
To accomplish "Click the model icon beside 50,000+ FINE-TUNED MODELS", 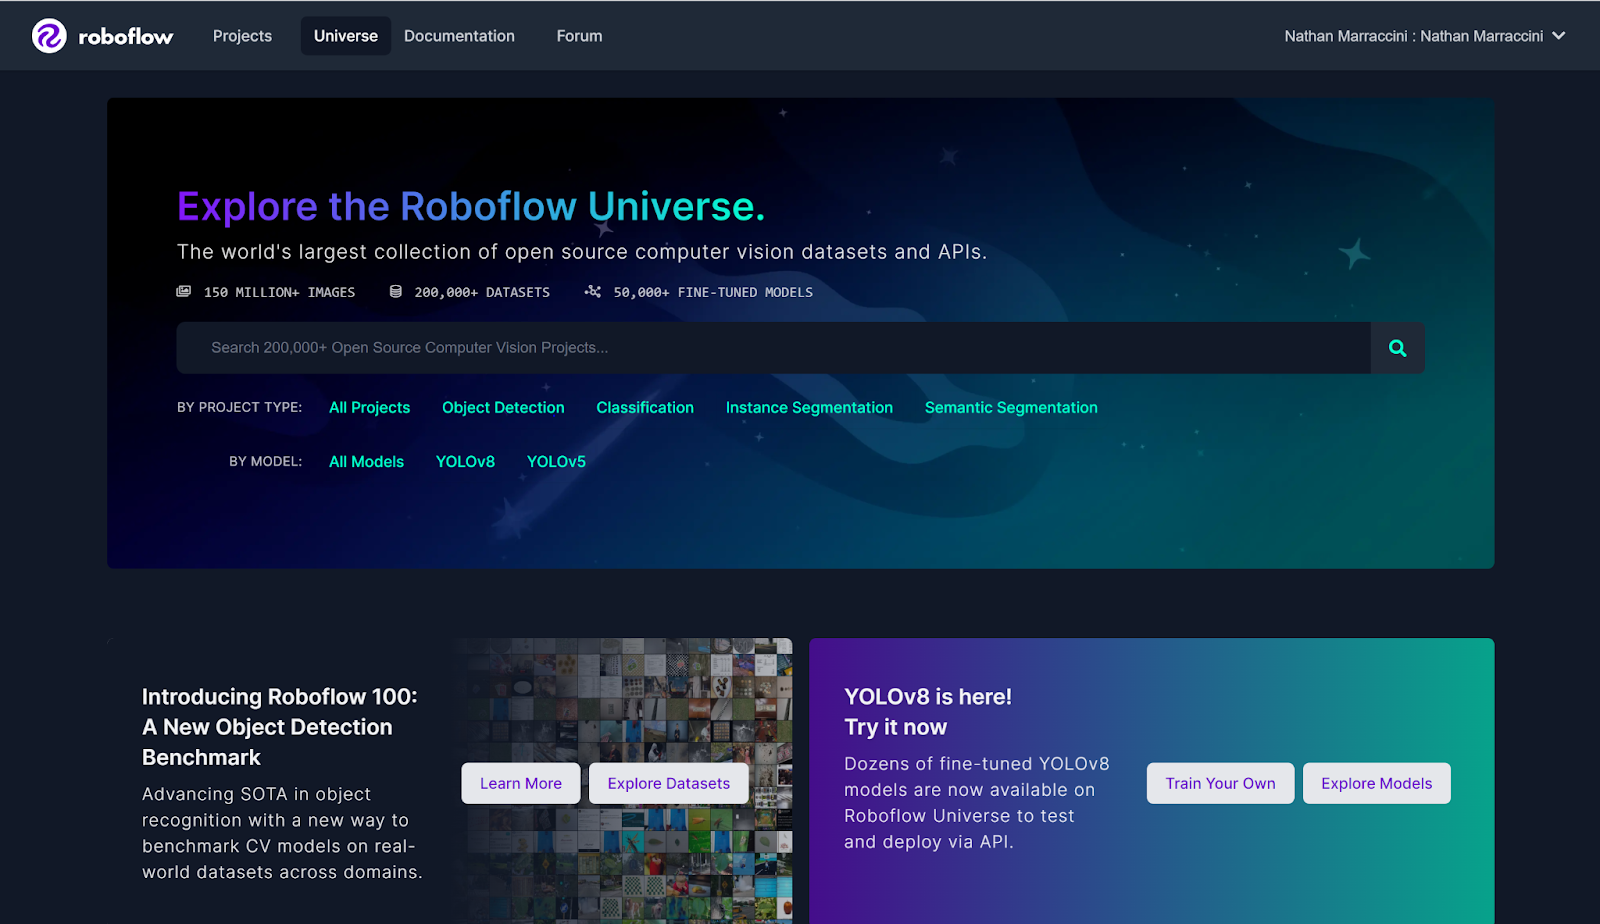I will pyautogui.click(x=593, y=292).
